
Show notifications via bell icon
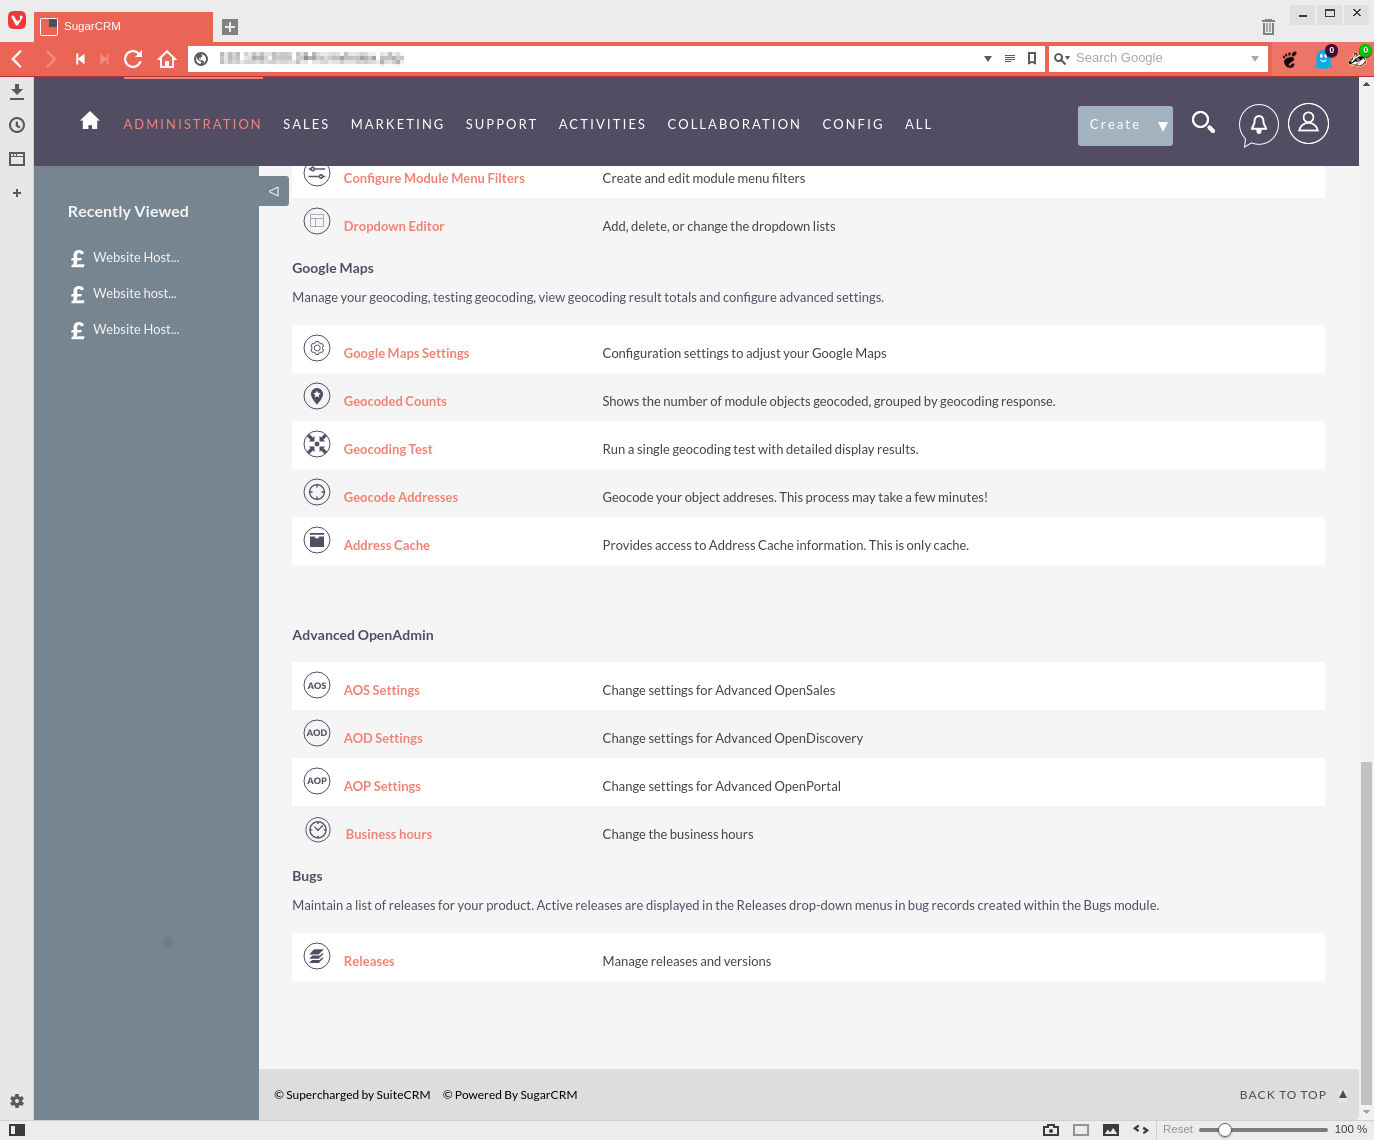[1258, 125]
